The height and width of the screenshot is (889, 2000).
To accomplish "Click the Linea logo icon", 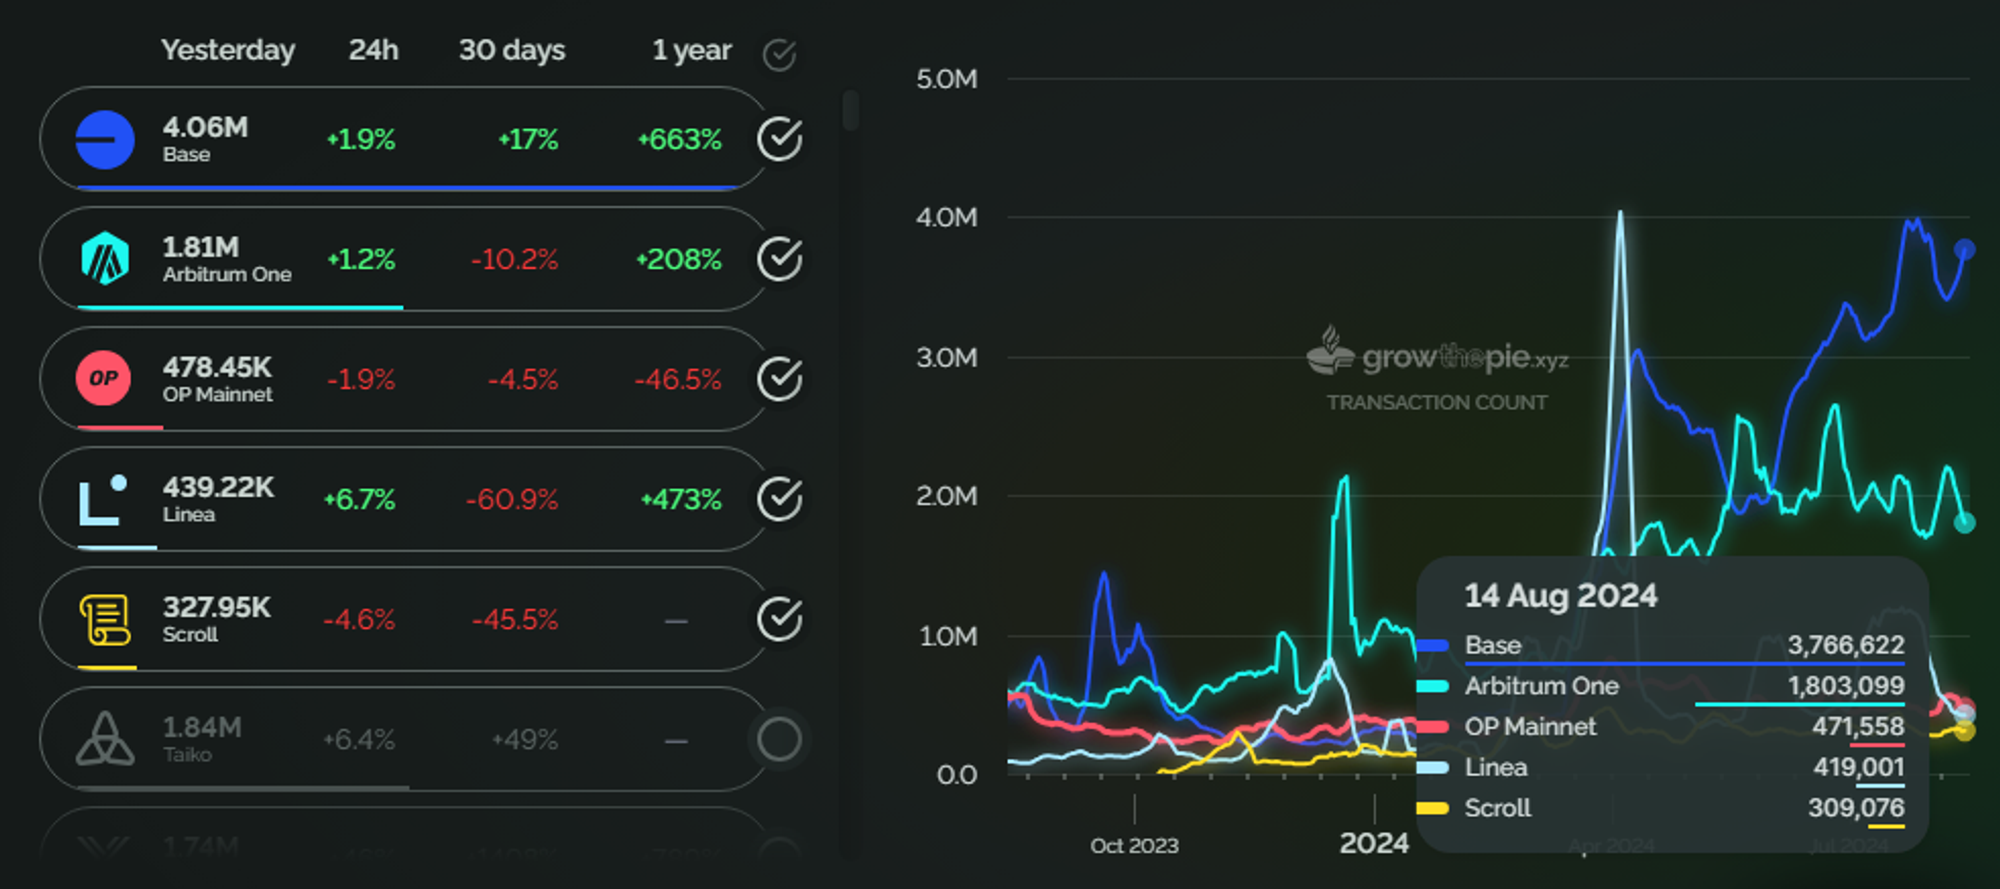I will 103,499.
